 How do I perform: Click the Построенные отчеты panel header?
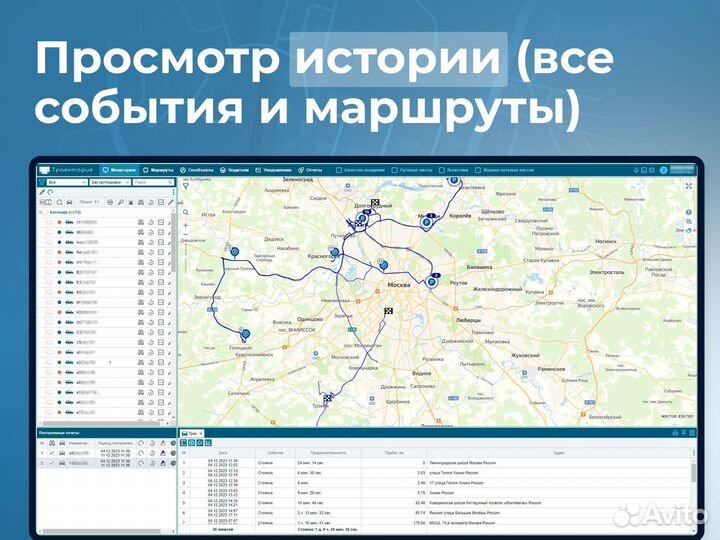(x=106, y=433)
